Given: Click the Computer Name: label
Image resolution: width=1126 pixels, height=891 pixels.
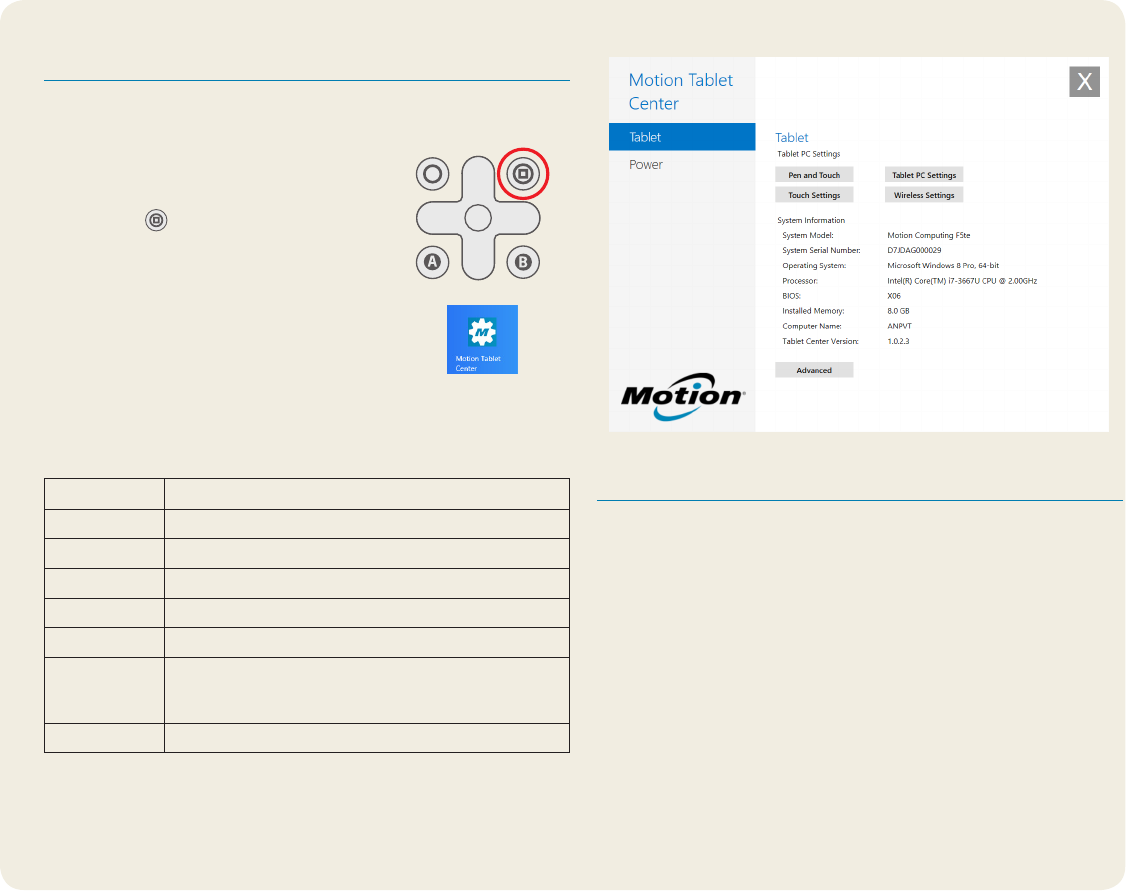Looking at the screenshot, I should pos(812,326).
